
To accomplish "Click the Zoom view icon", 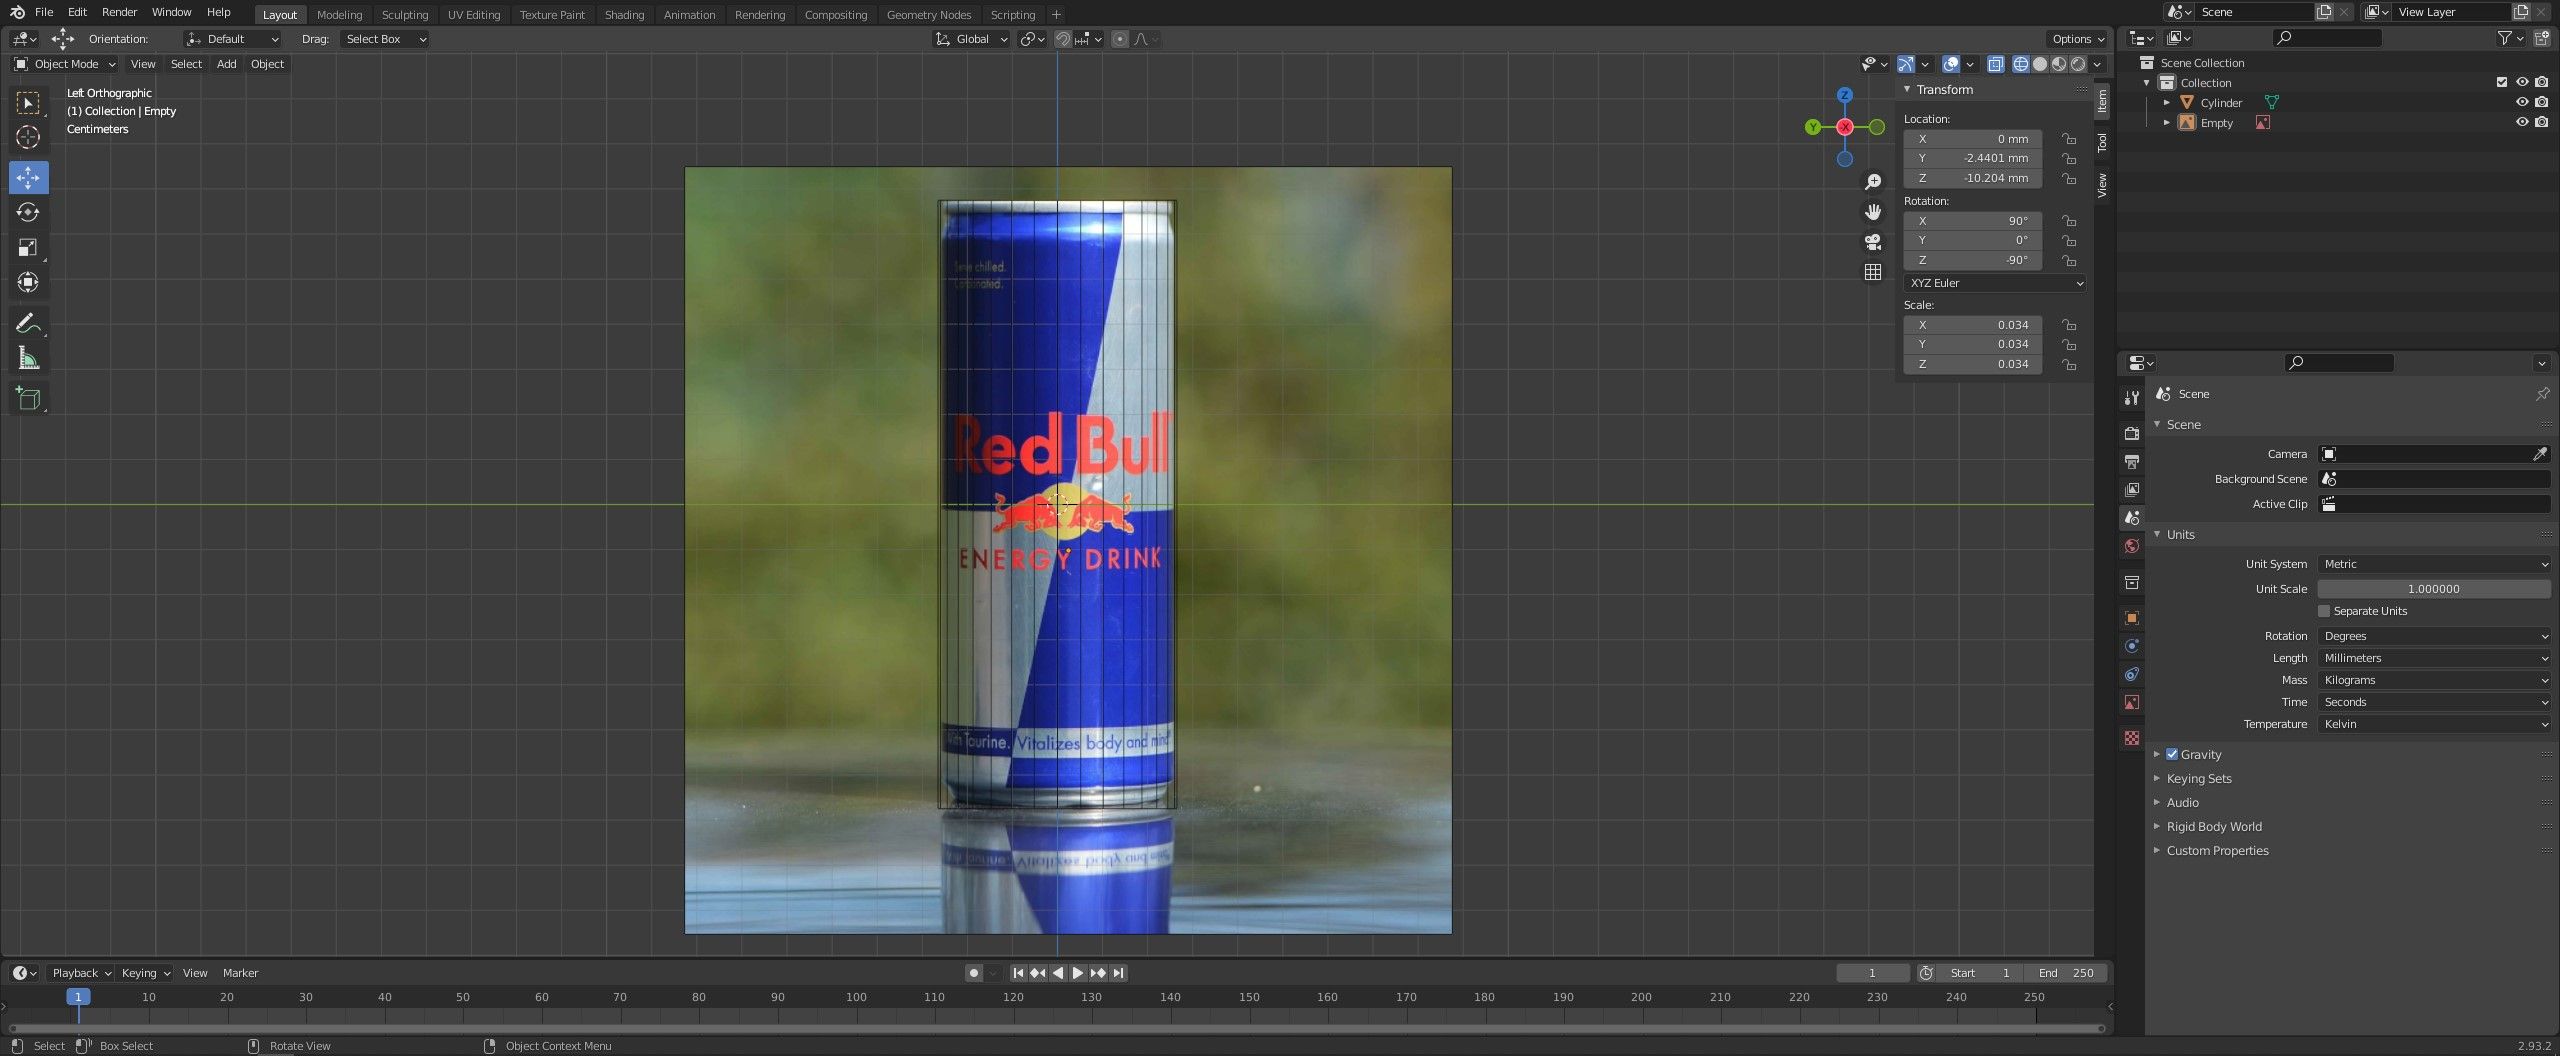I will coord(1873,182).
